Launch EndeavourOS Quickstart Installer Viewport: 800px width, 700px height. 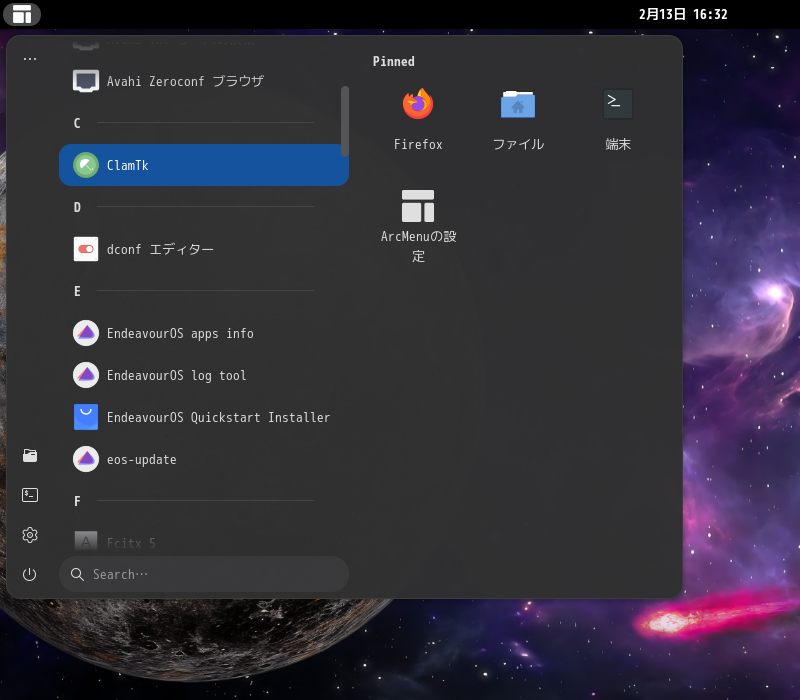219,417
